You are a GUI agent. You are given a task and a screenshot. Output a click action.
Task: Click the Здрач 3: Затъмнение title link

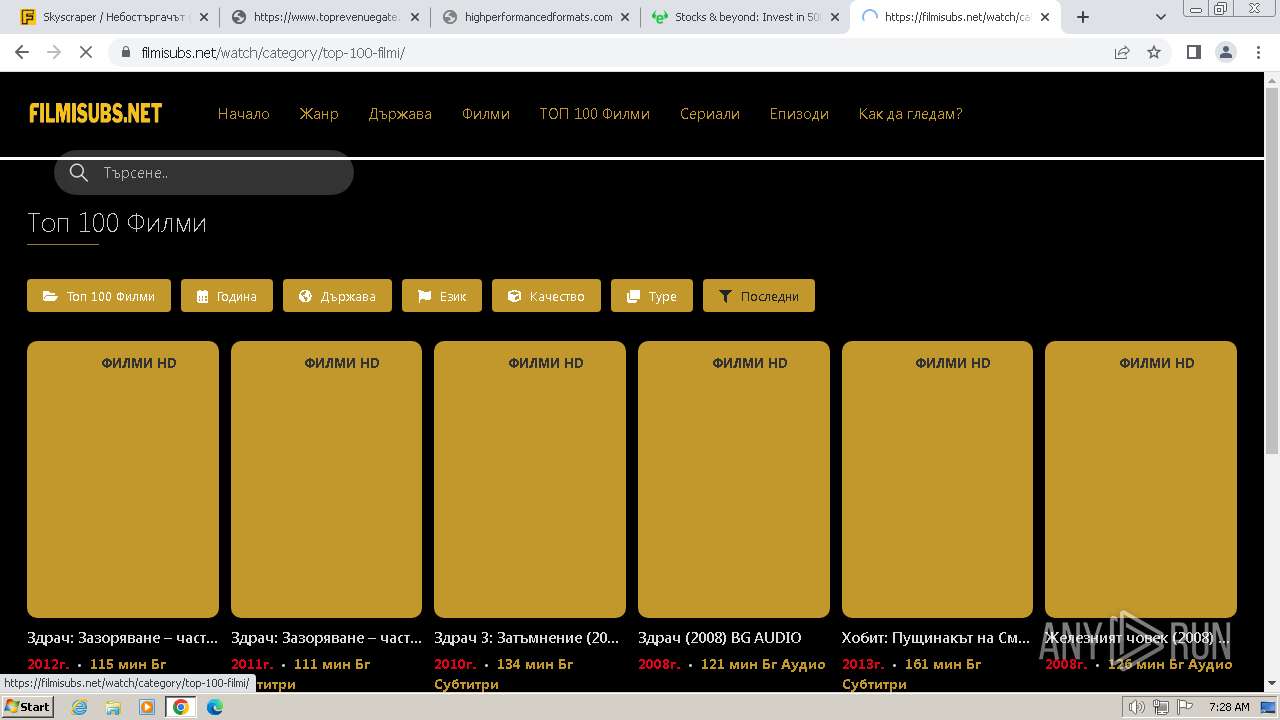527,637
